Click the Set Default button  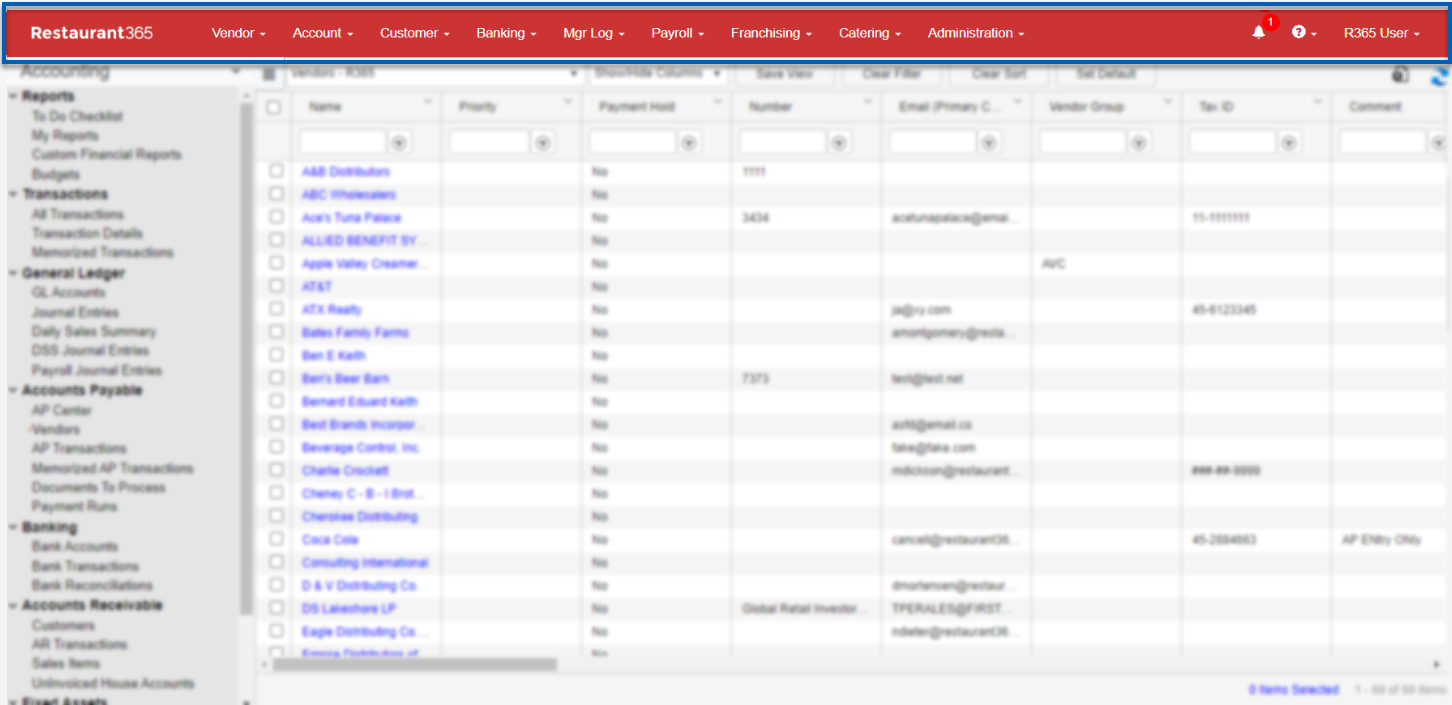tap(1105, 74)
